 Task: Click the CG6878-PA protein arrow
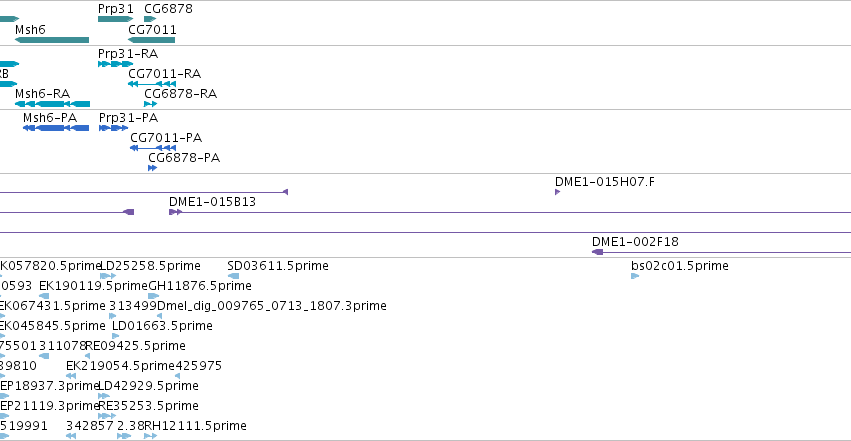click(153, 168)
